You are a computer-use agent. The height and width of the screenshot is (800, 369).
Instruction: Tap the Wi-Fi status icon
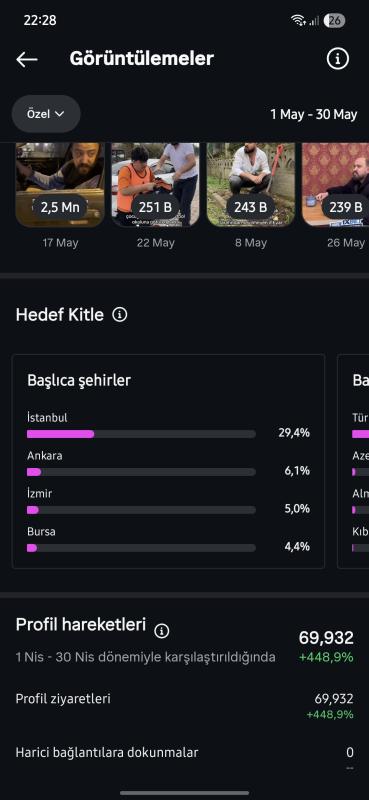pyautogui.click(x=298, y=20)
